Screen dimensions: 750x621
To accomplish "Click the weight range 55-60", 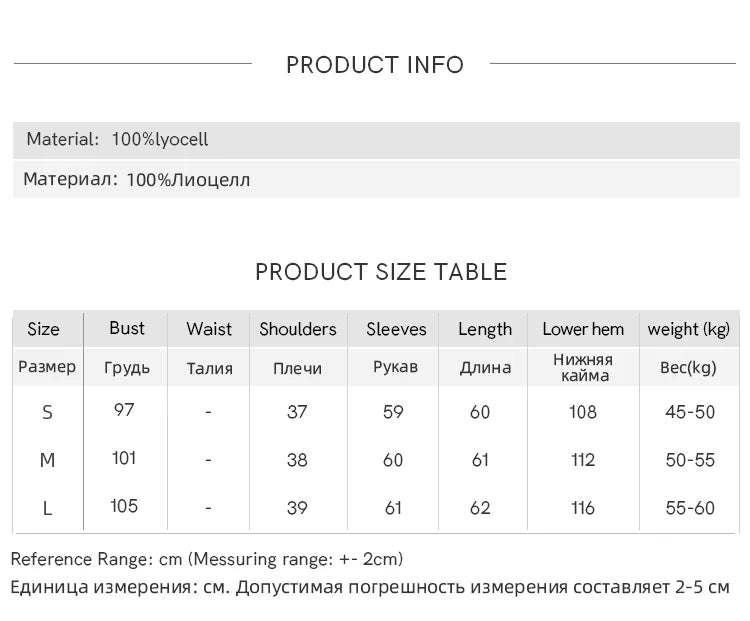I will point(690,508).
